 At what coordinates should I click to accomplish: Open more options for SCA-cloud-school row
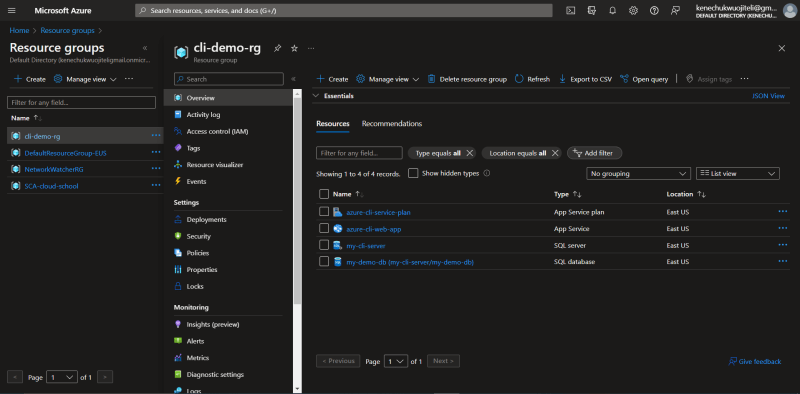click(x=156, y=185)
